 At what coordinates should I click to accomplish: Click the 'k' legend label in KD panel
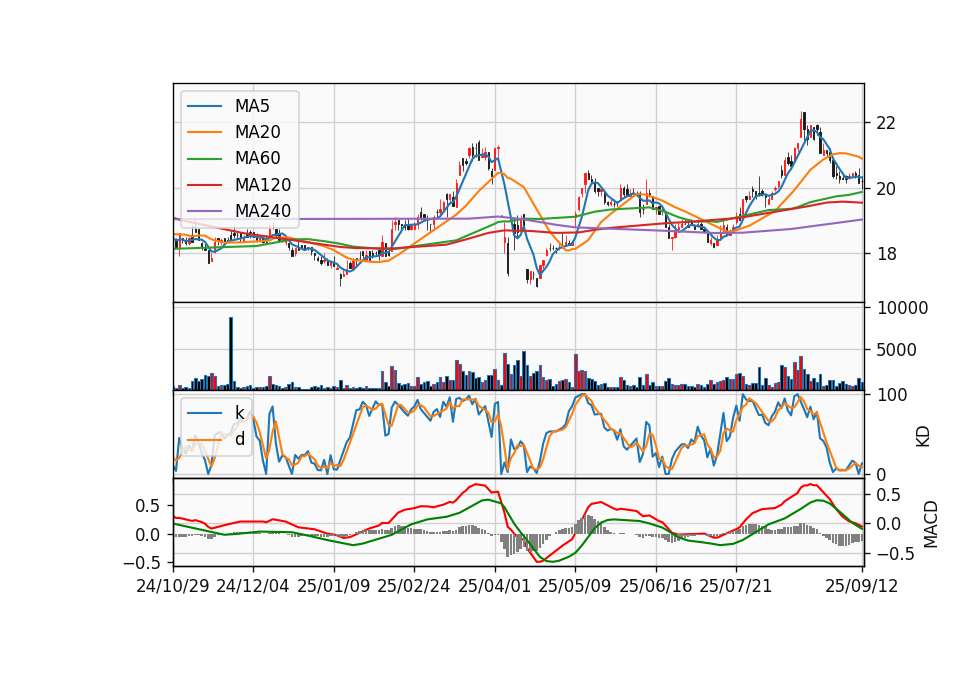coord(239,413)
